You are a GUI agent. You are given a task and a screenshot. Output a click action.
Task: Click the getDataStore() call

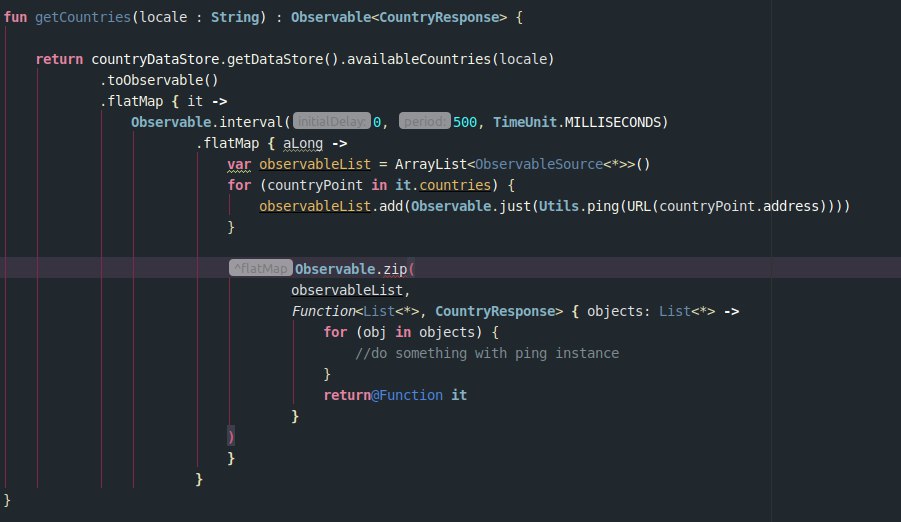(283, 59)
